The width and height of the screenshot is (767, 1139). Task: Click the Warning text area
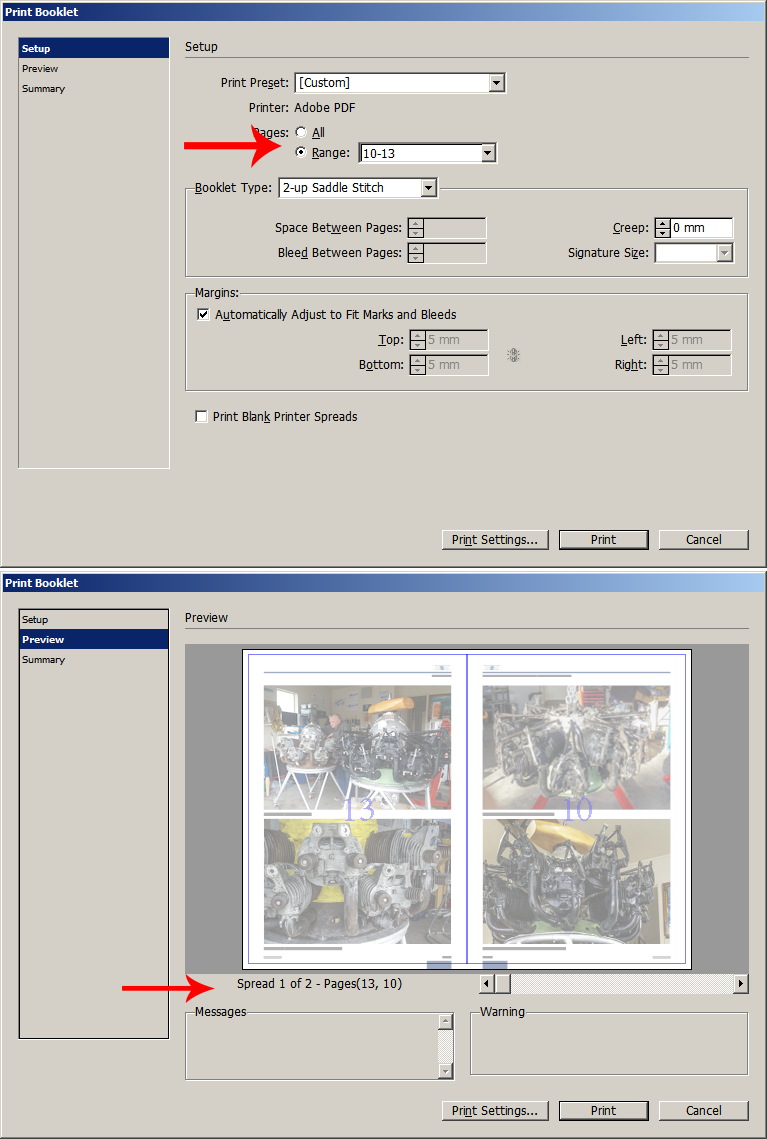[x=609, y=1045]
